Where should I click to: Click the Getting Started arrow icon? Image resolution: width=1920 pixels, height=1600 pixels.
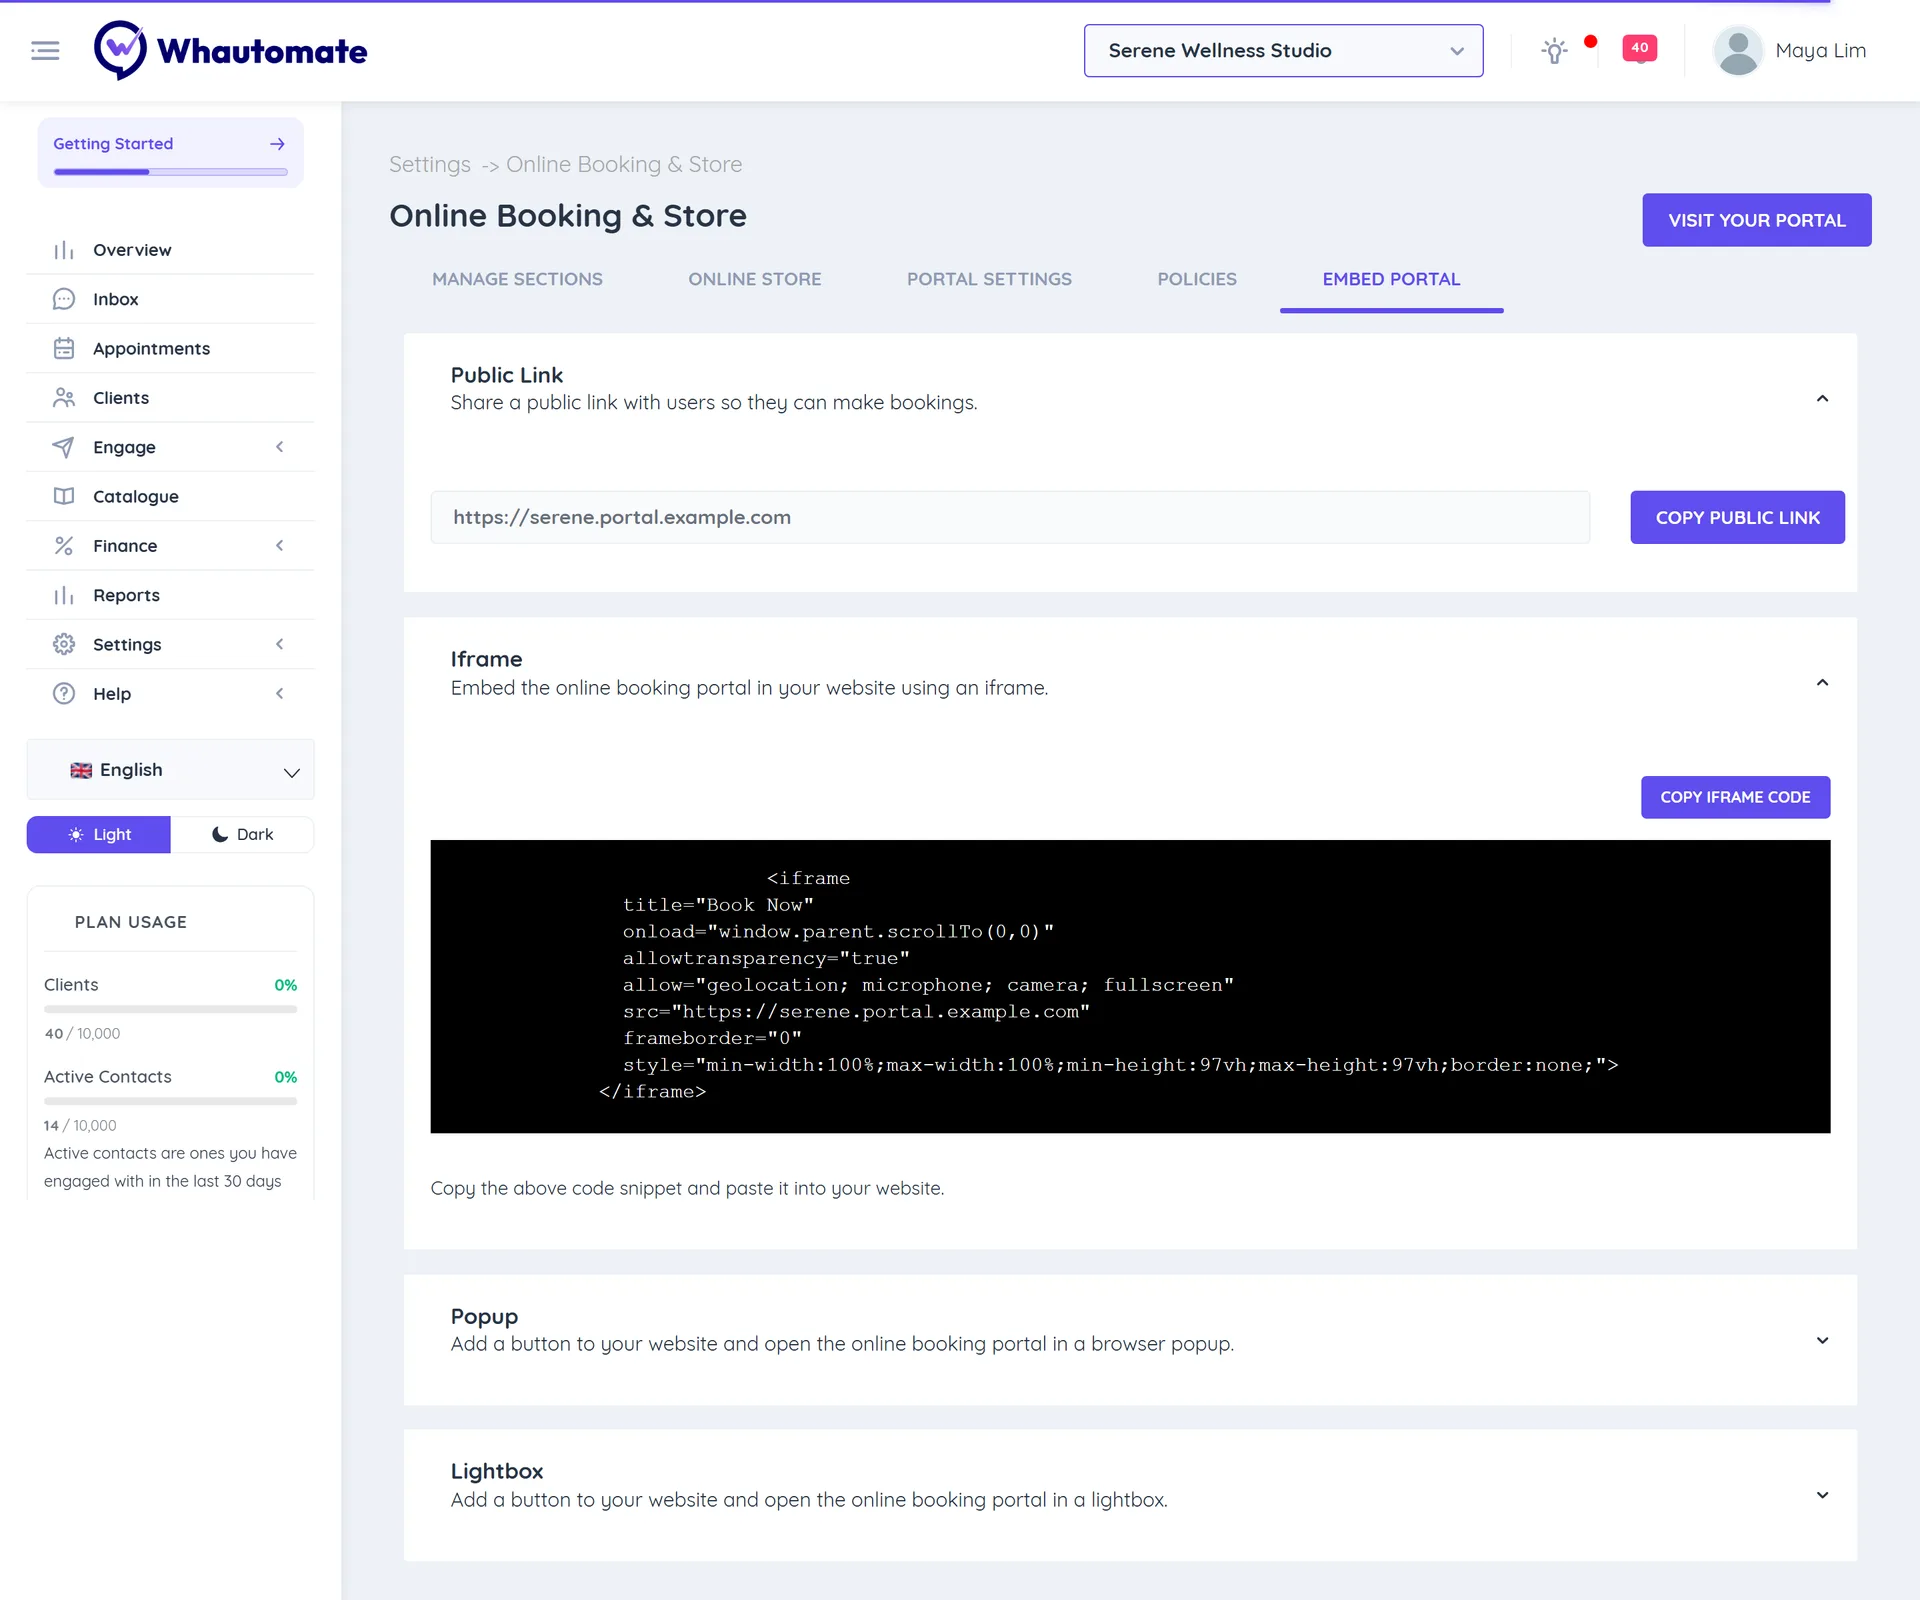coord(277,144)
